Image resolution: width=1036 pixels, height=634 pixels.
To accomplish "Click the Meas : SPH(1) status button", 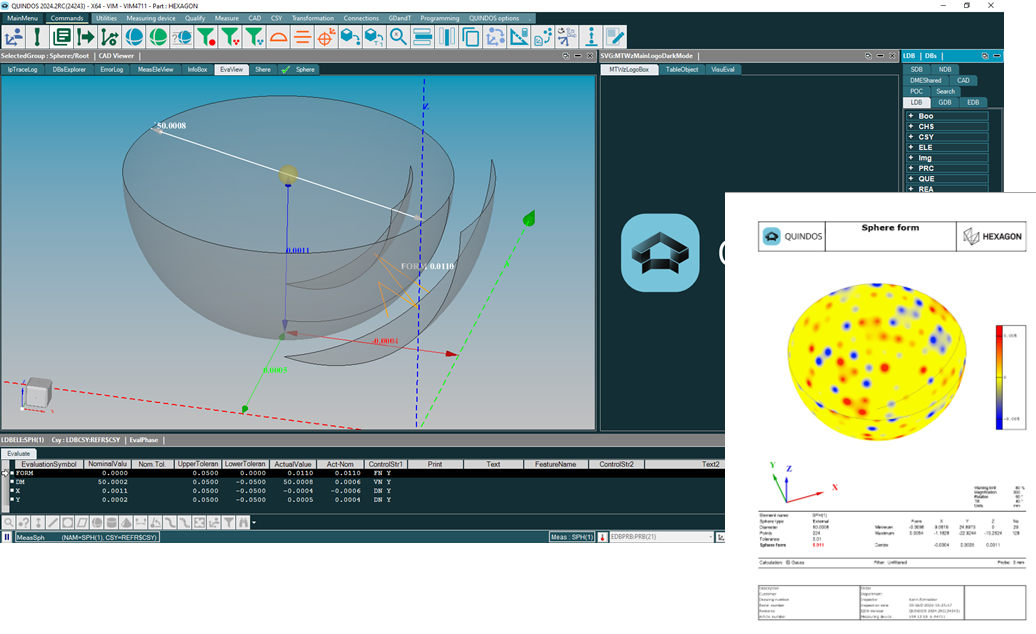I will pyautogui.click(x=572, y=538).
